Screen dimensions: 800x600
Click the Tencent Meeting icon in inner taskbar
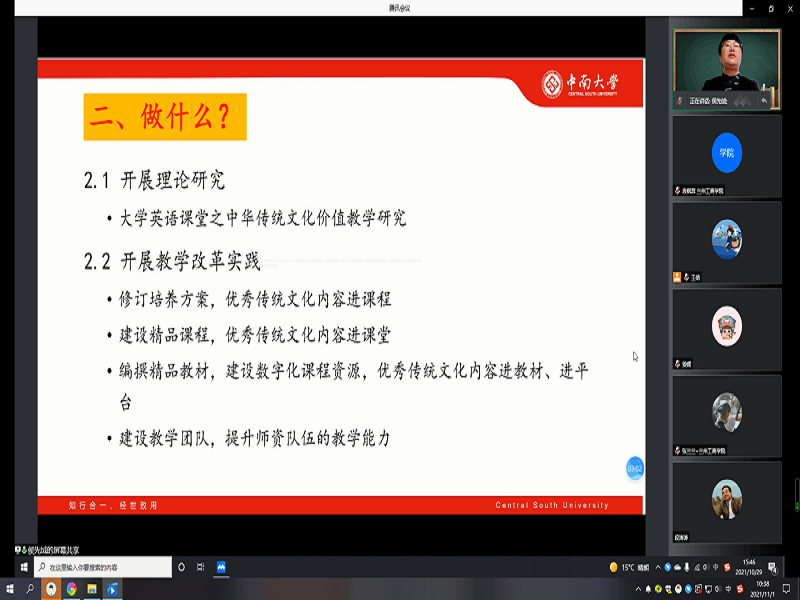[x=221, y=567]
